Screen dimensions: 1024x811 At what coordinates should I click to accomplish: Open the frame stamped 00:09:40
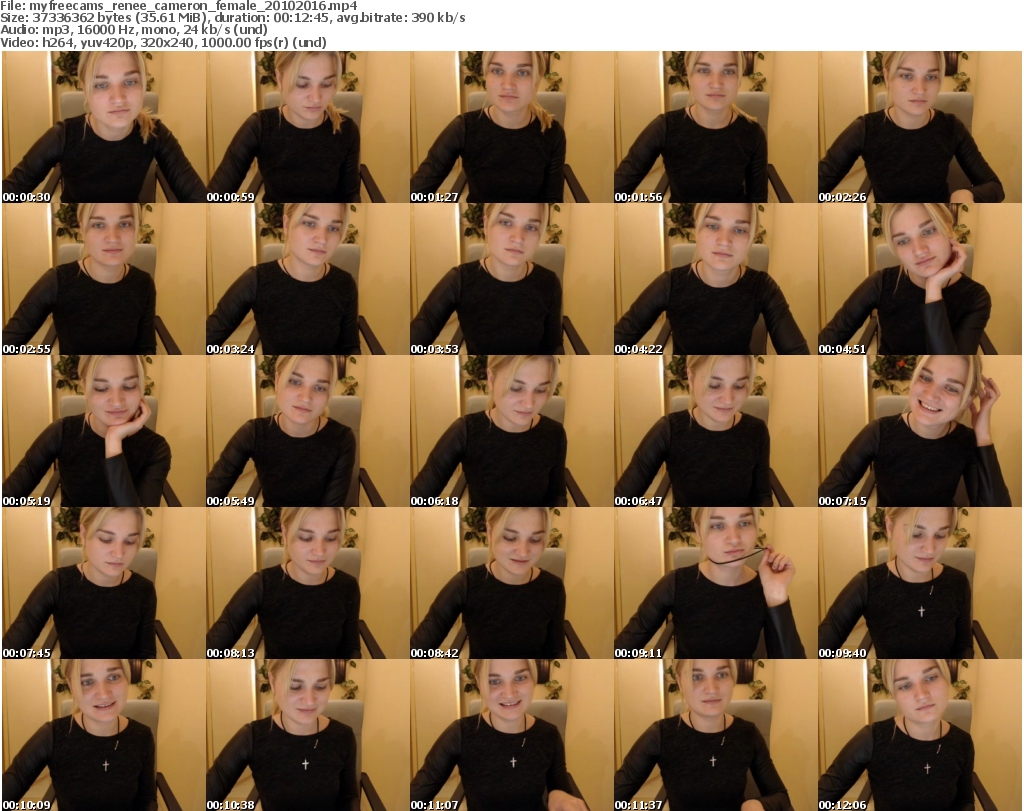(920, 583)
